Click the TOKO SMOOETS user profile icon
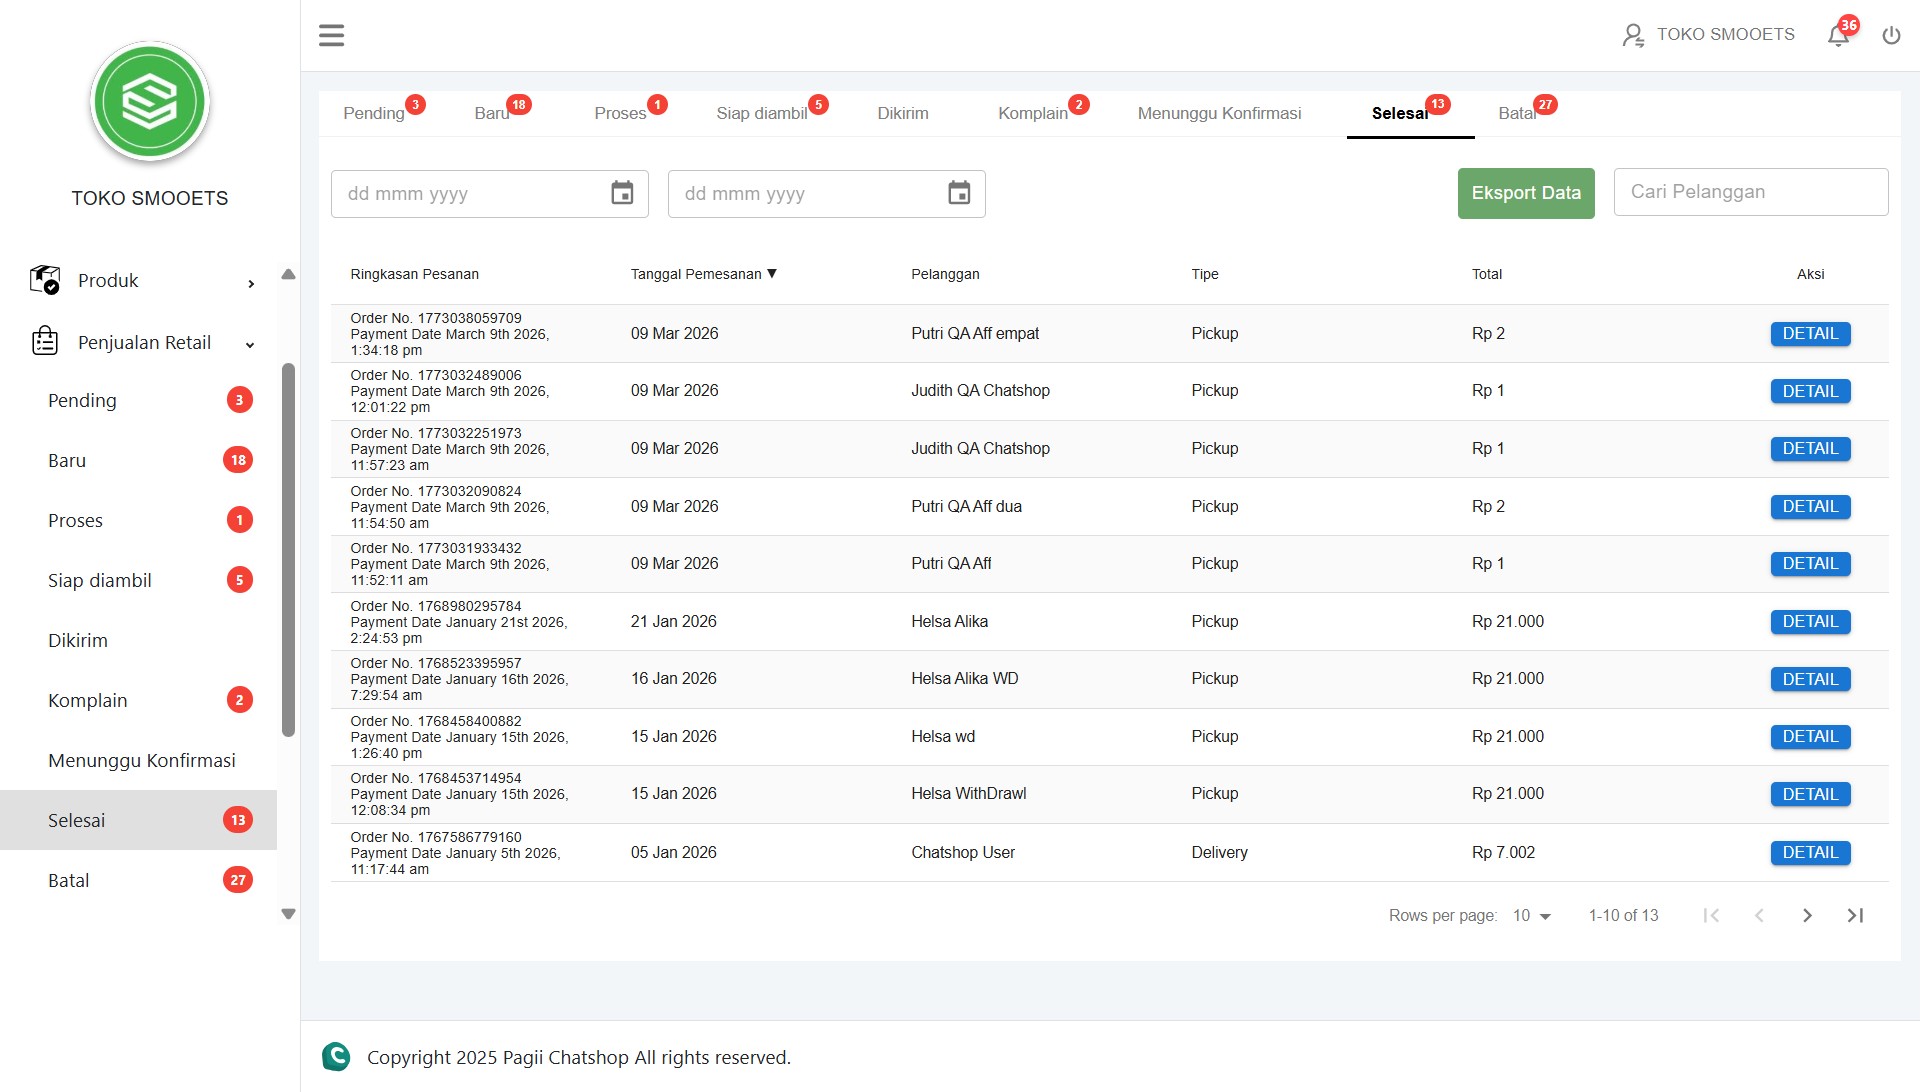The height and width of the screenshot is (1092, 1920). 1632,36
